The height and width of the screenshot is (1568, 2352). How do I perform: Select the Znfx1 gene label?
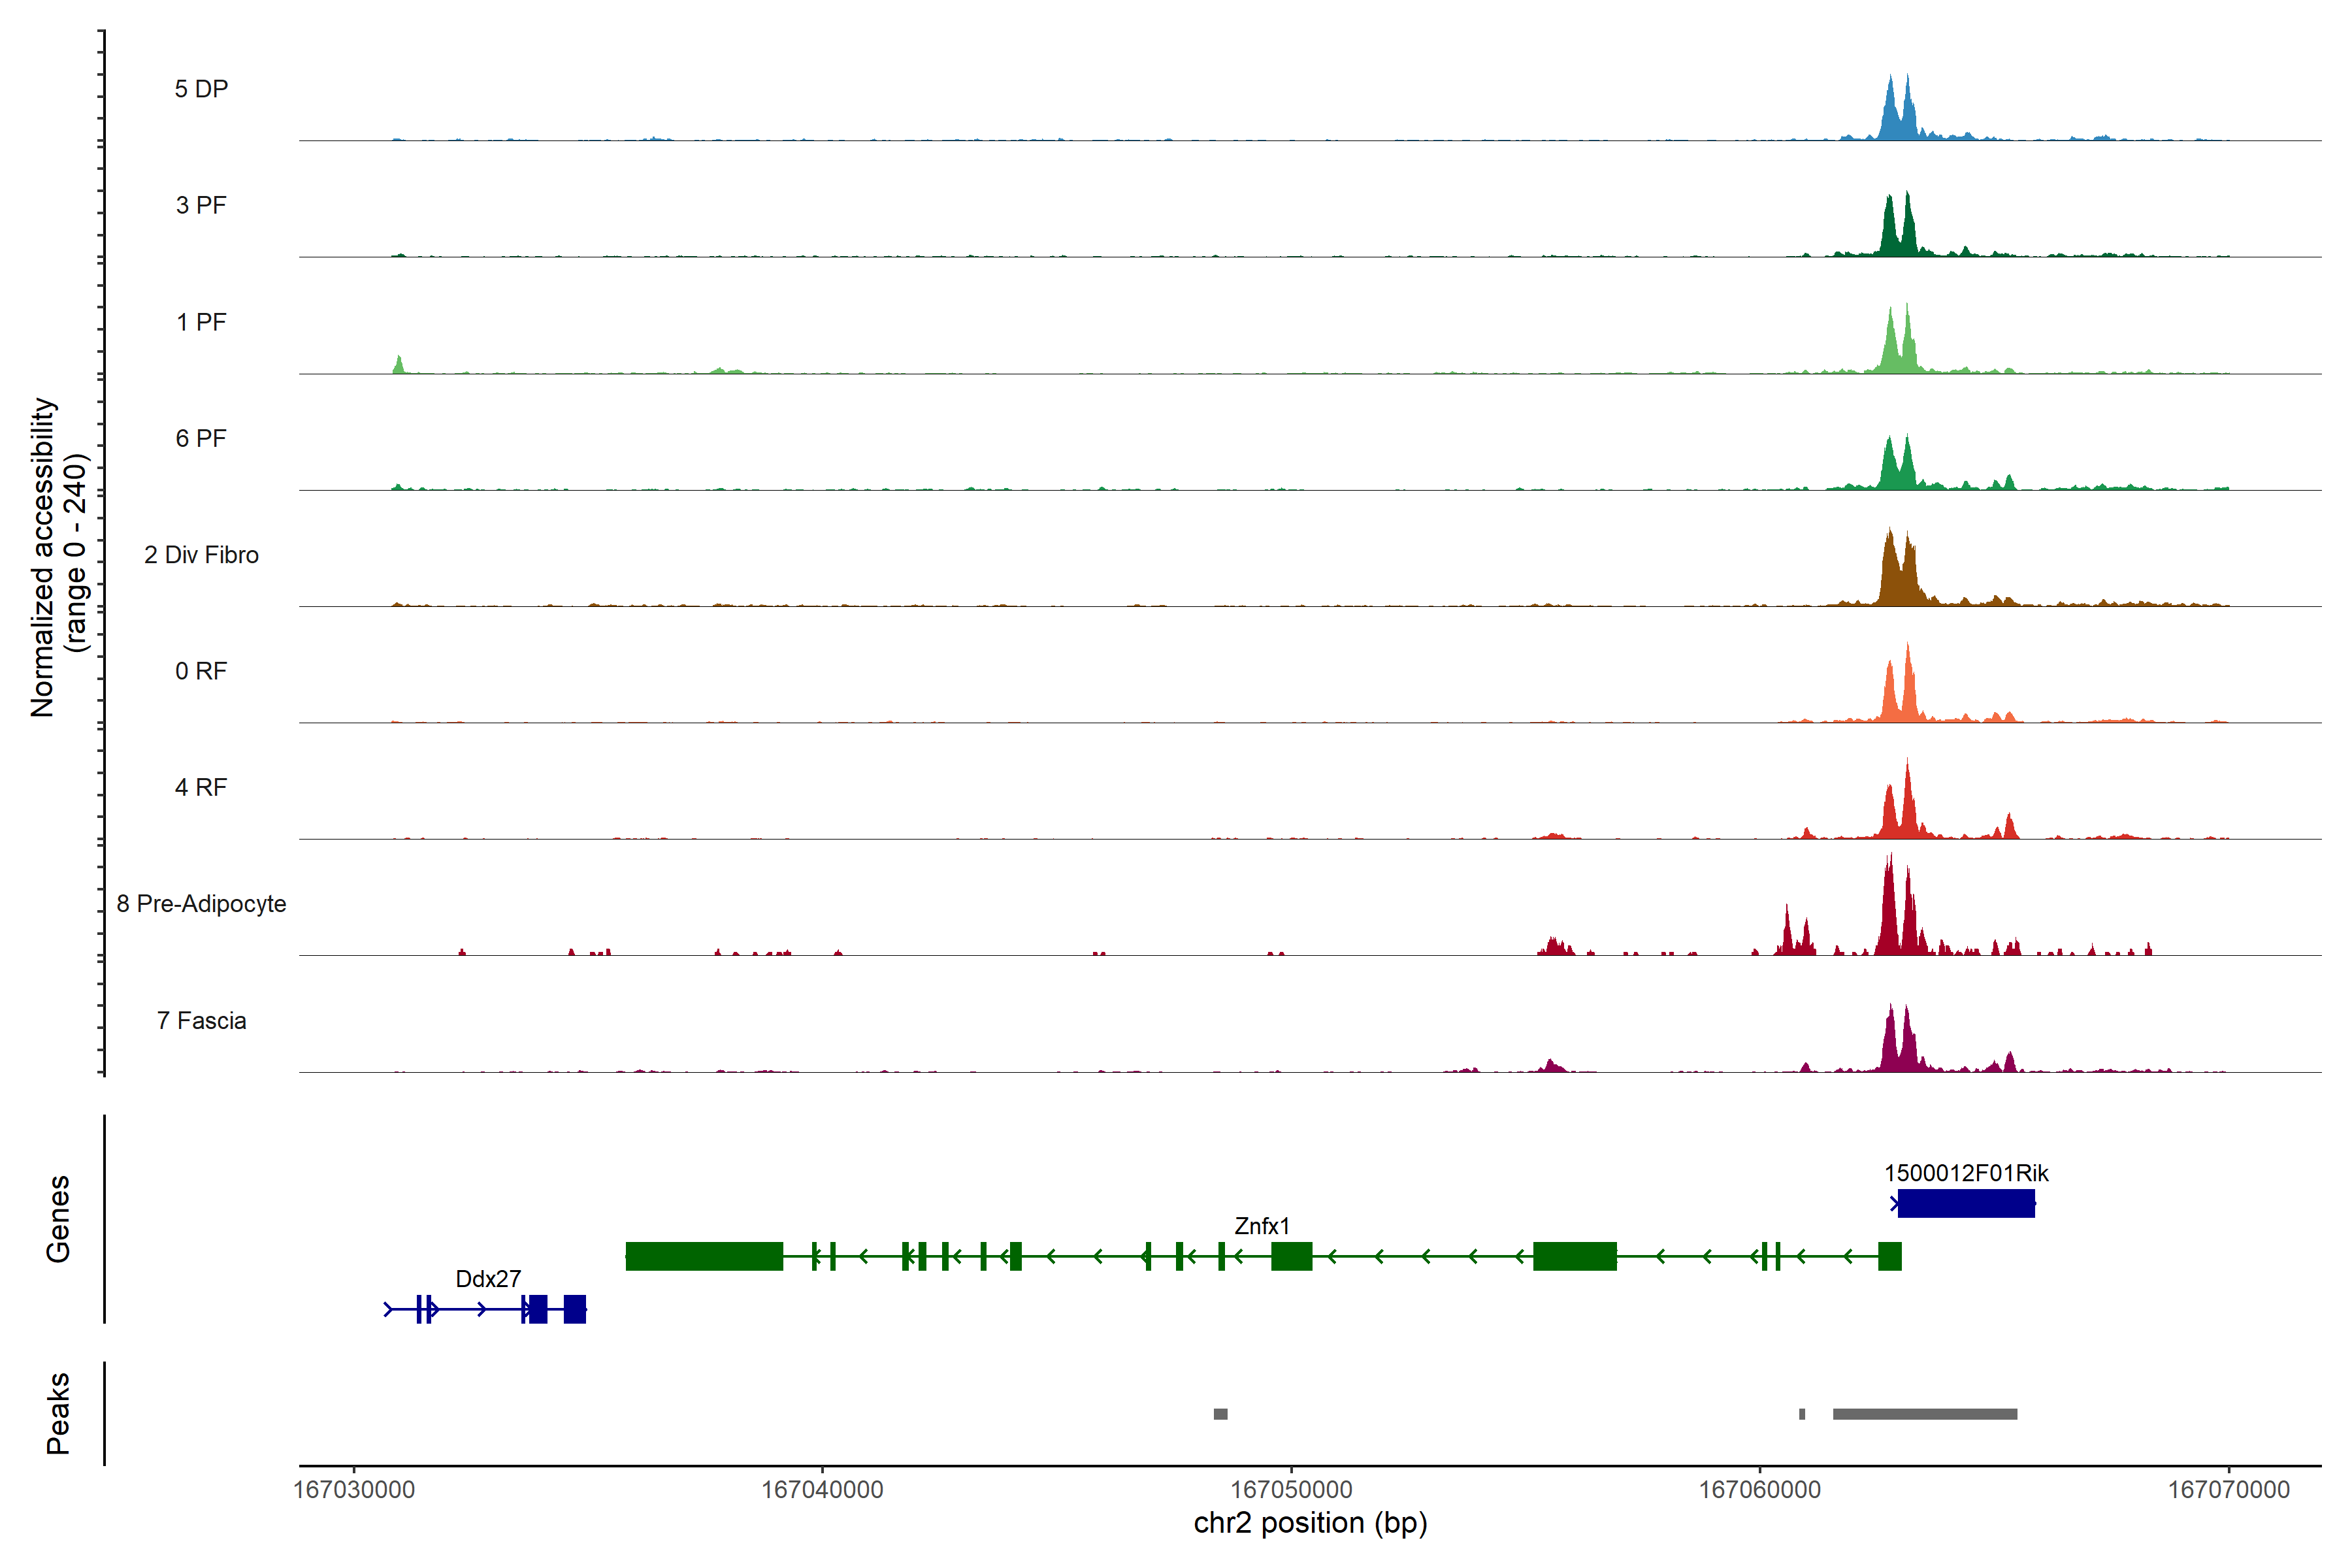click(1262, 1226)
